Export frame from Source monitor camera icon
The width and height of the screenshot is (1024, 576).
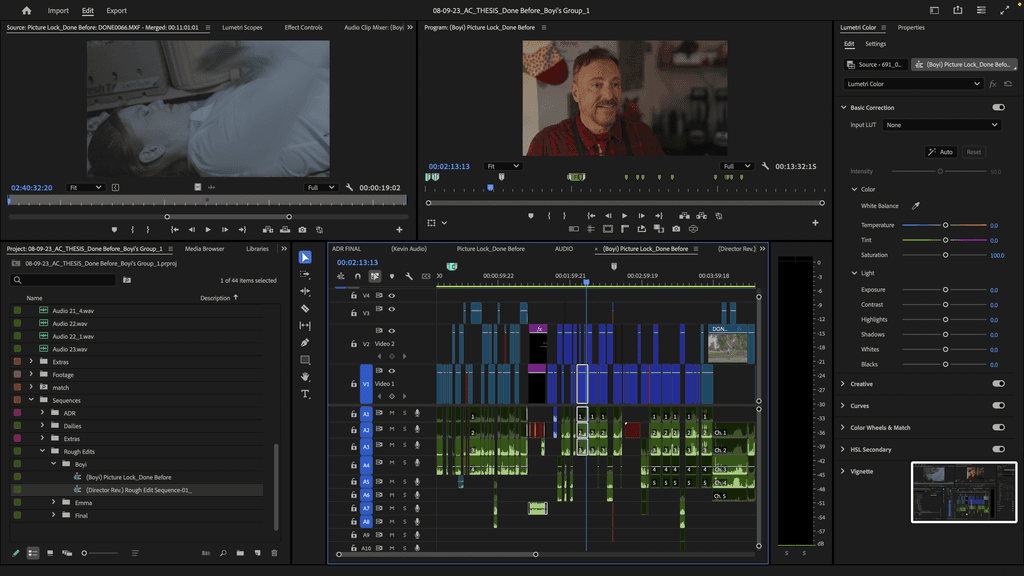coord(302,230)
